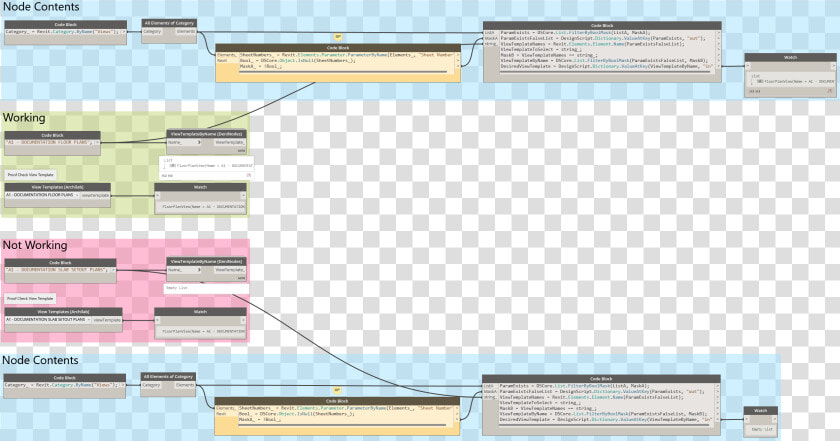Click the ParamExists line in the lower large Code Block
The image size is (840, 441).
pos(574,386)
